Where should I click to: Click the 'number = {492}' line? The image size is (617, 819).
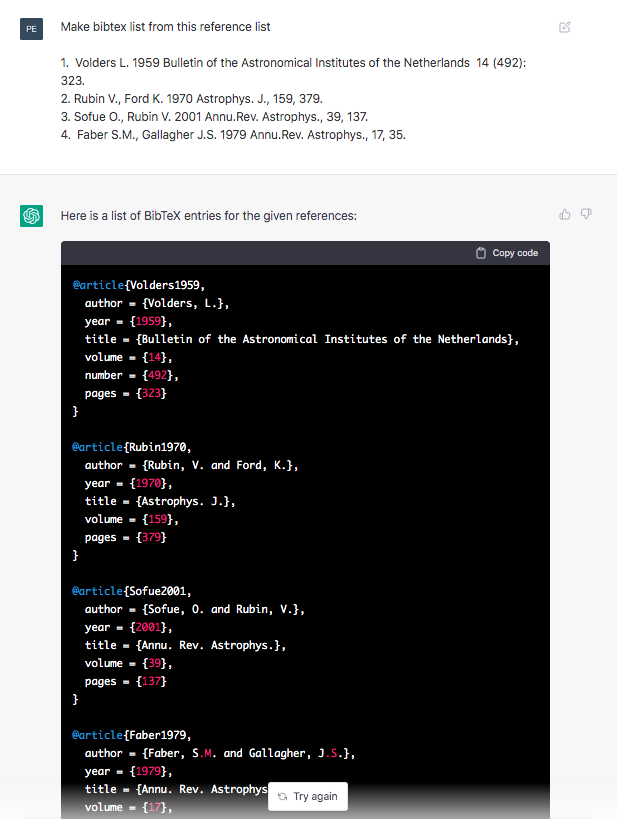[132, 375]
